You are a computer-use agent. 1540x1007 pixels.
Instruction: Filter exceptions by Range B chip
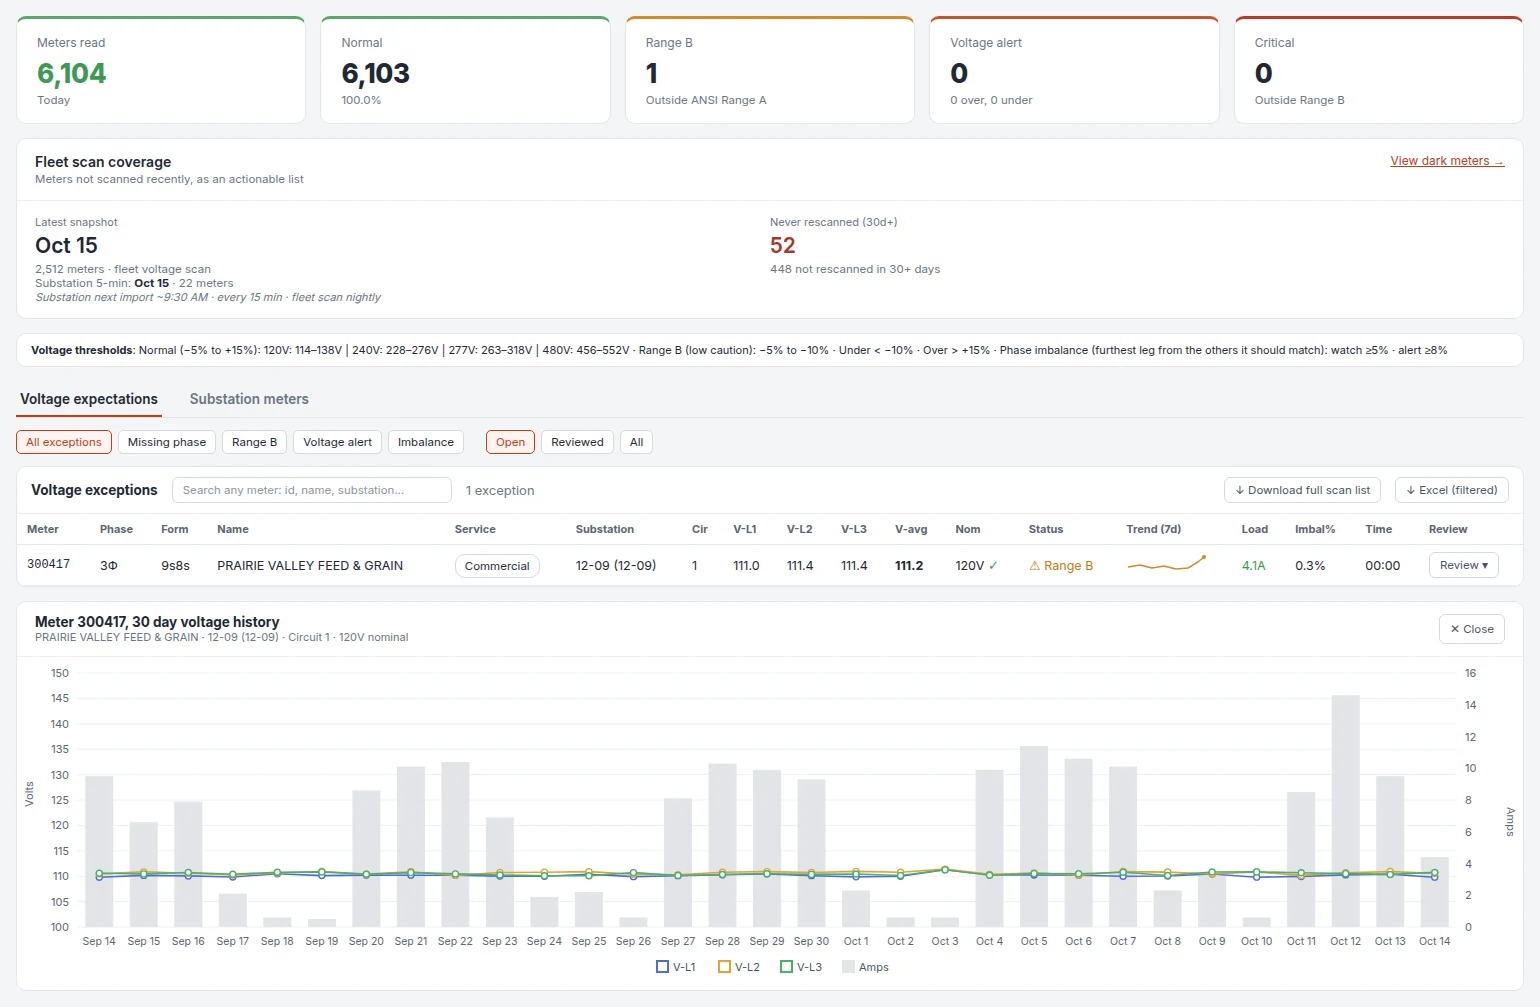[254, 442]
